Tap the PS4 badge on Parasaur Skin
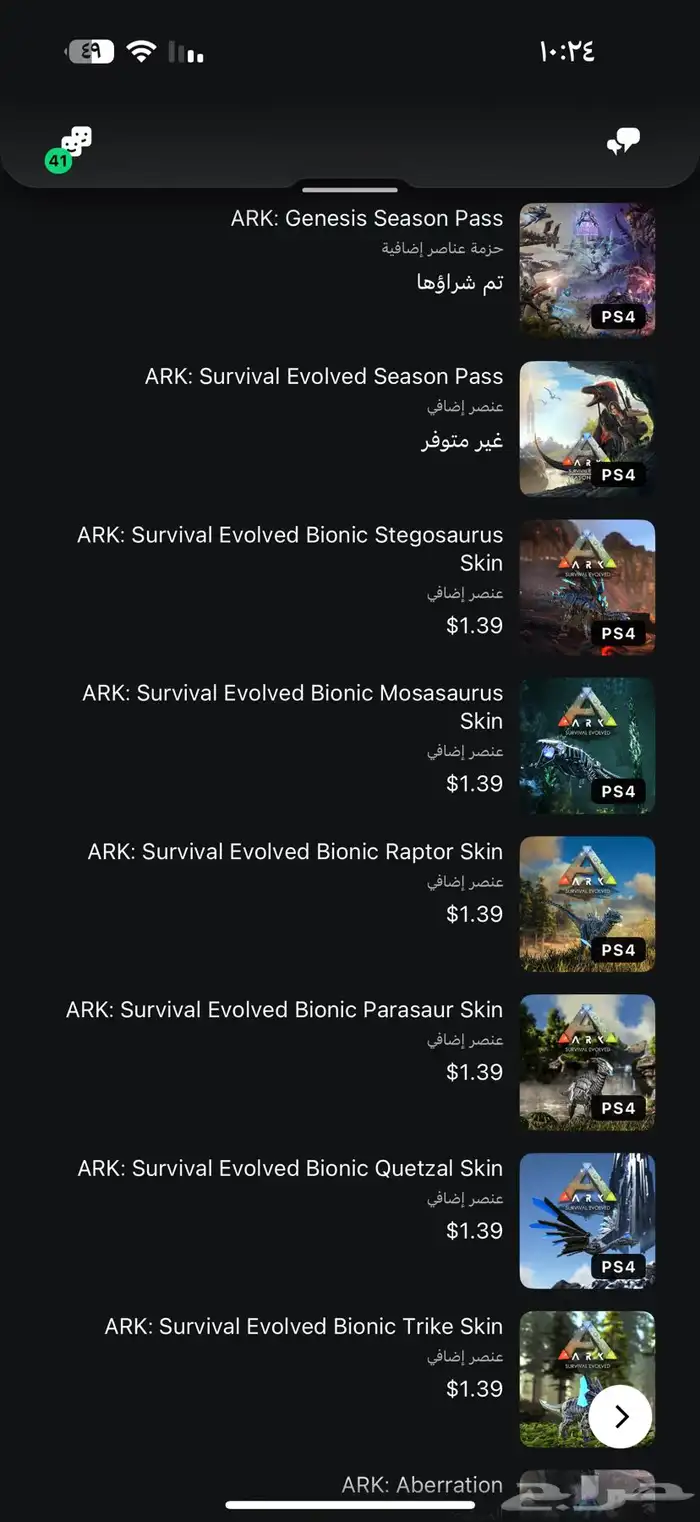The height and width of the screenshot is (1522, 700). click(x=618, y=1107)
